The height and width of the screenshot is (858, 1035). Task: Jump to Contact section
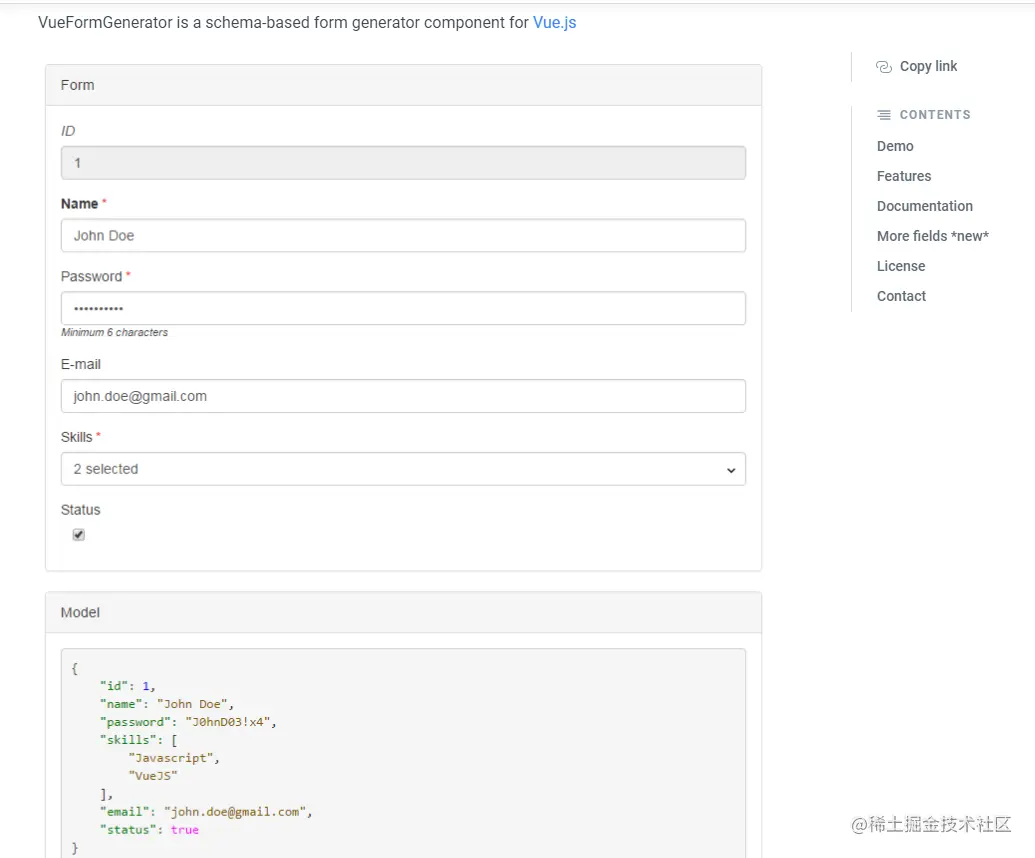click(901, 296)
